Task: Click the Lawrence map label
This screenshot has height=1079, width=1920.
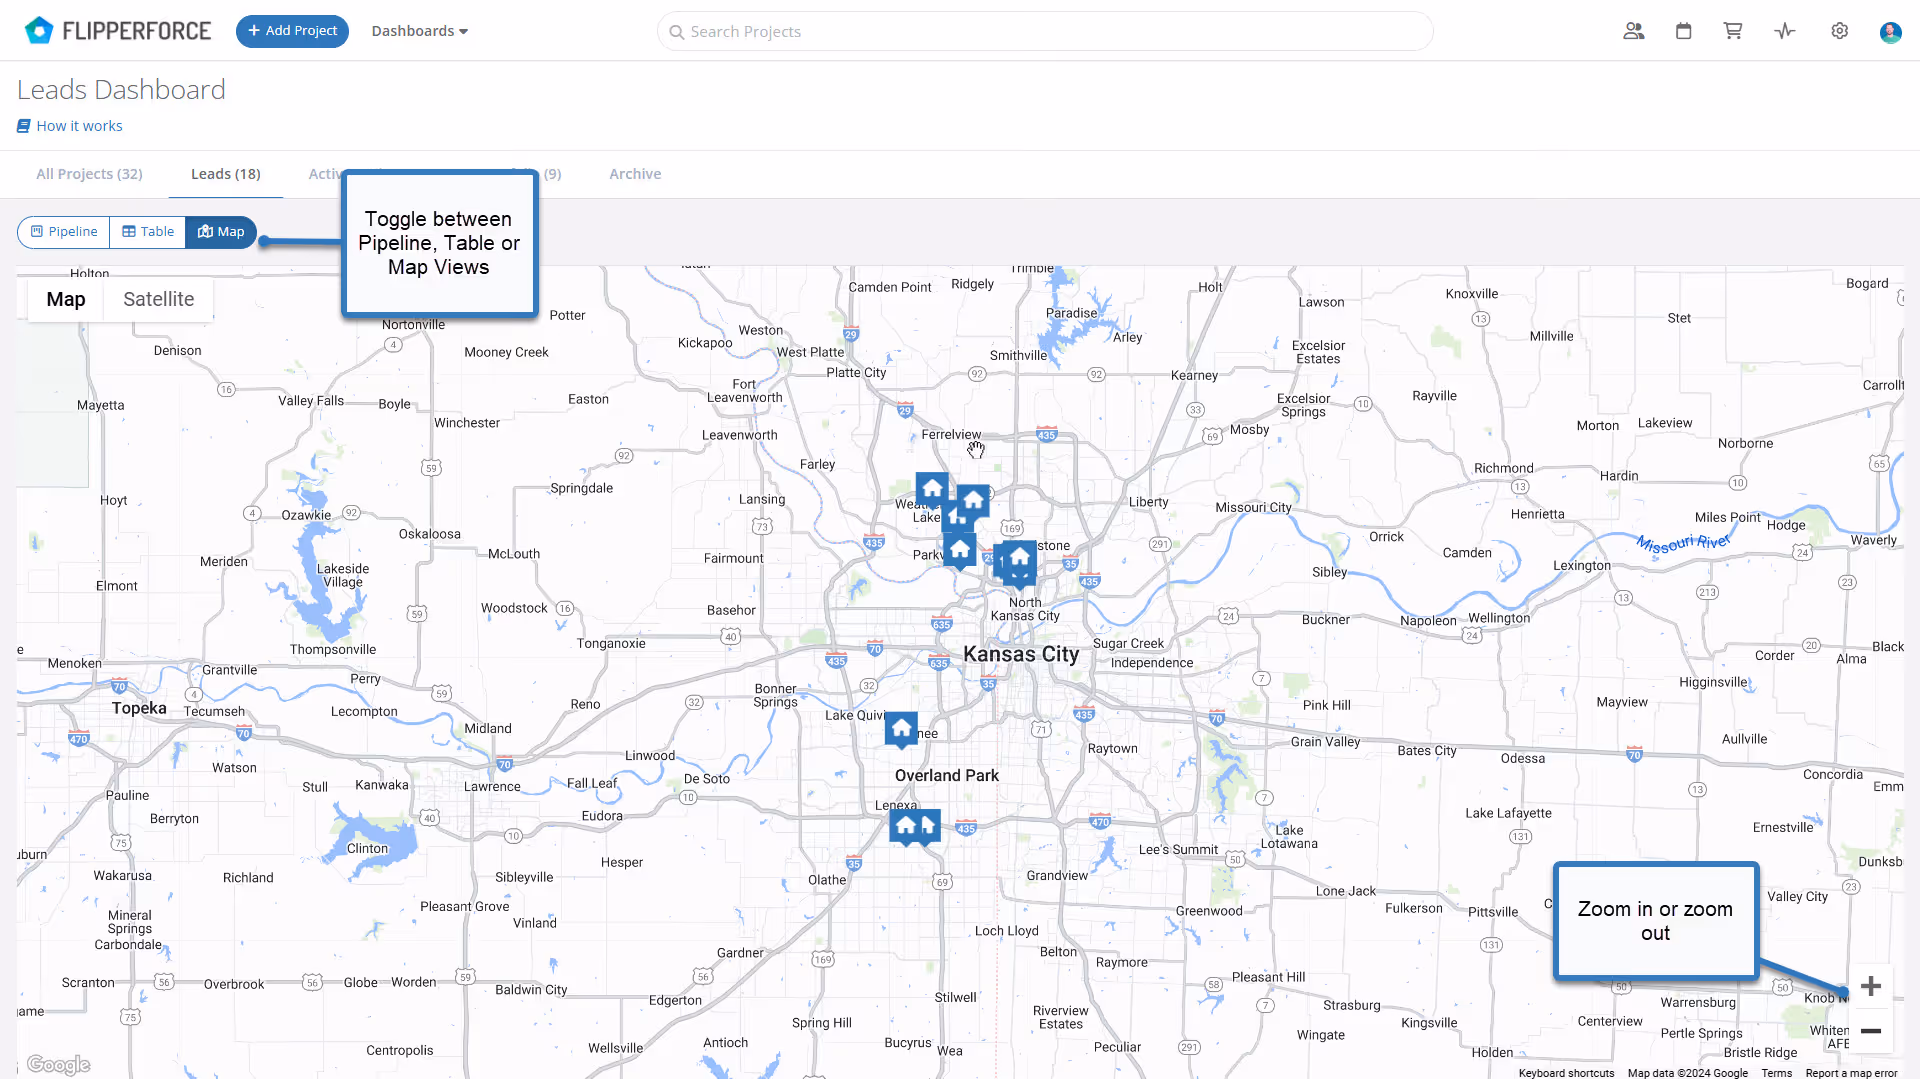Action: (x=492, y=787)
